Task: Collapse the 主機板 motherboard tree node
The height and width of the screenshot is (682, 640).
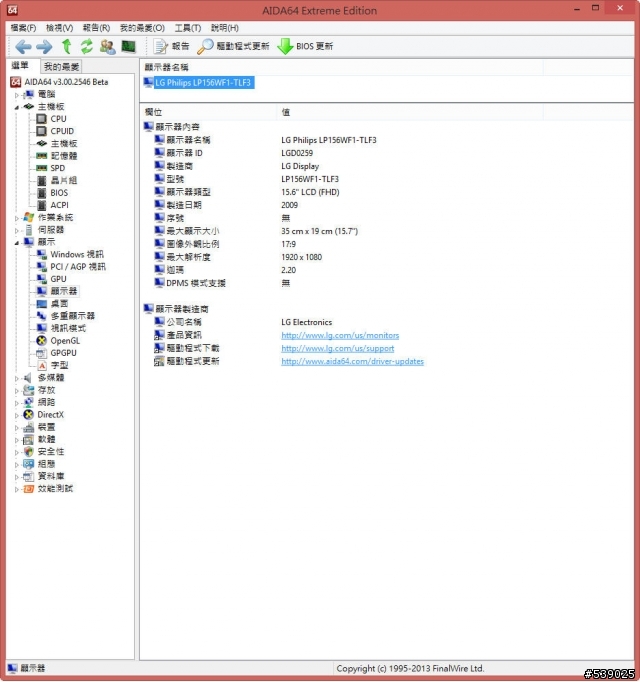Action: pyautogui.click(x=17, y=107)
